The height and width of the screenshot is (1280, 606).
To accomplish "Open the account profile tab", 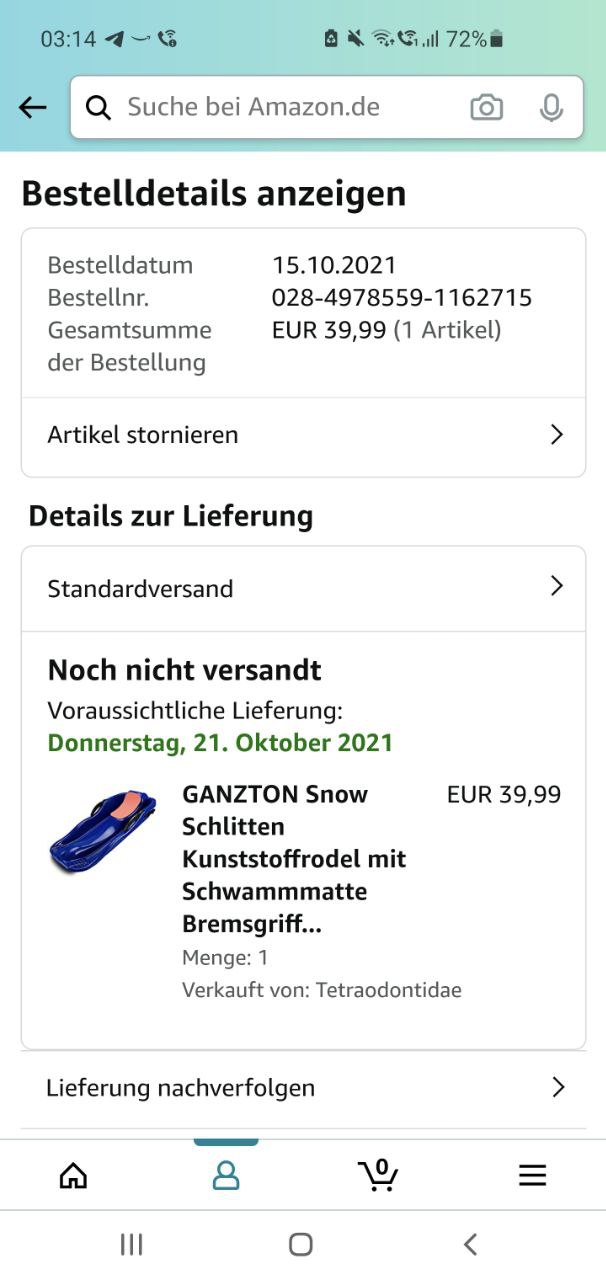I will coord(226,1175).
